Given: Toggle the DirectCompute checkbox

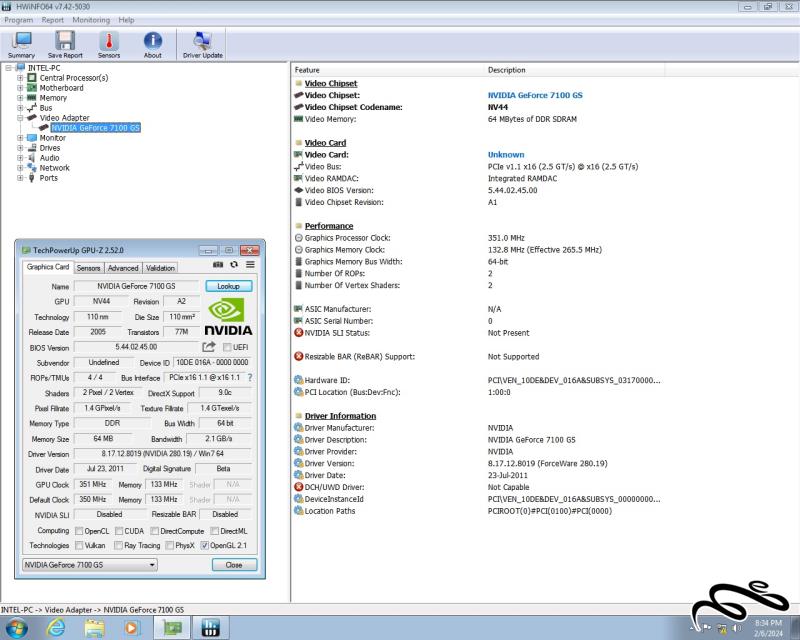Looking at the screenshot, I should pyautogui.click(x=155, y=531).
